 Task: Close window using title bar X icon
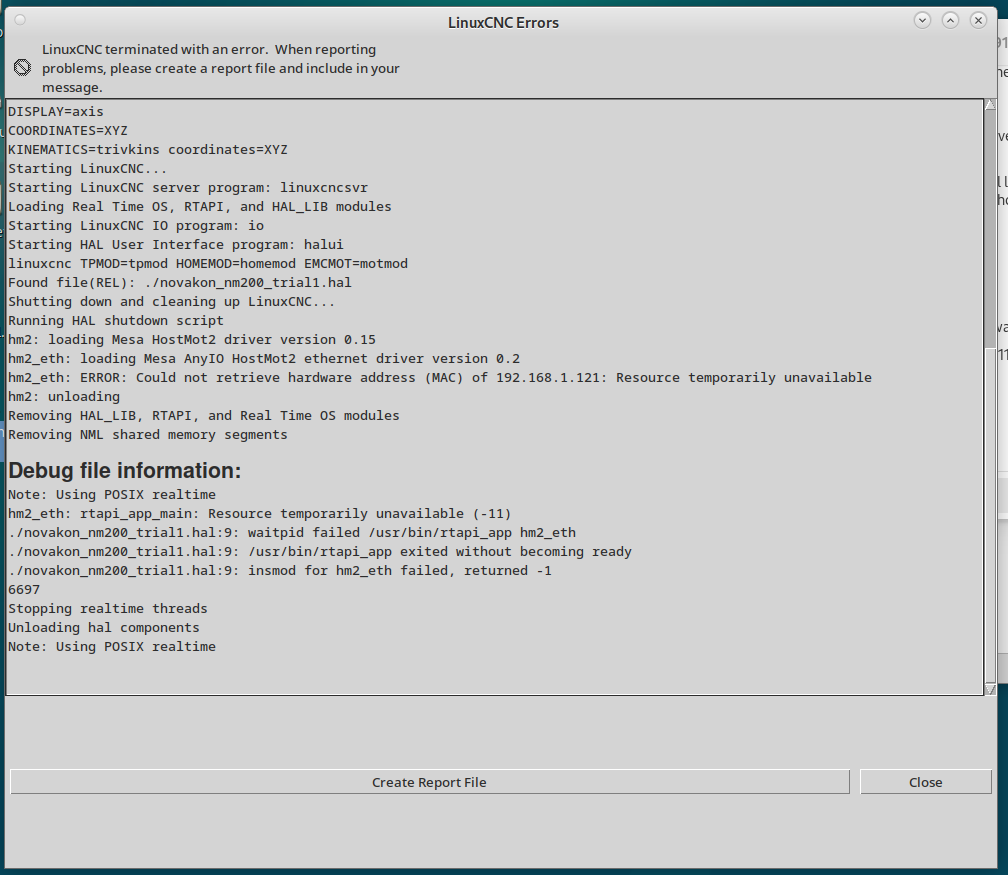978,21
